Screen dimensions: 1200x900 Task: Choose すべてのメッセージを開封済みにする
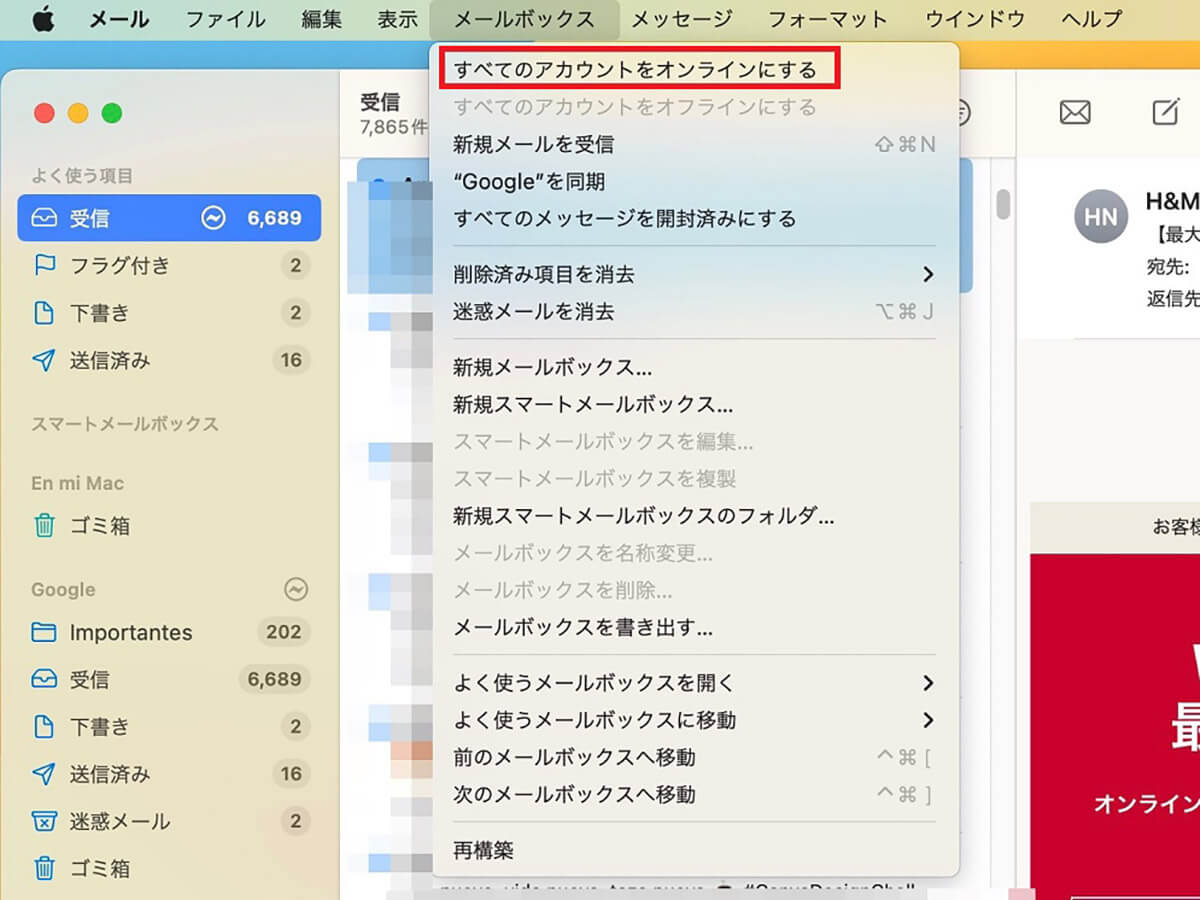[x=694, y=219]
